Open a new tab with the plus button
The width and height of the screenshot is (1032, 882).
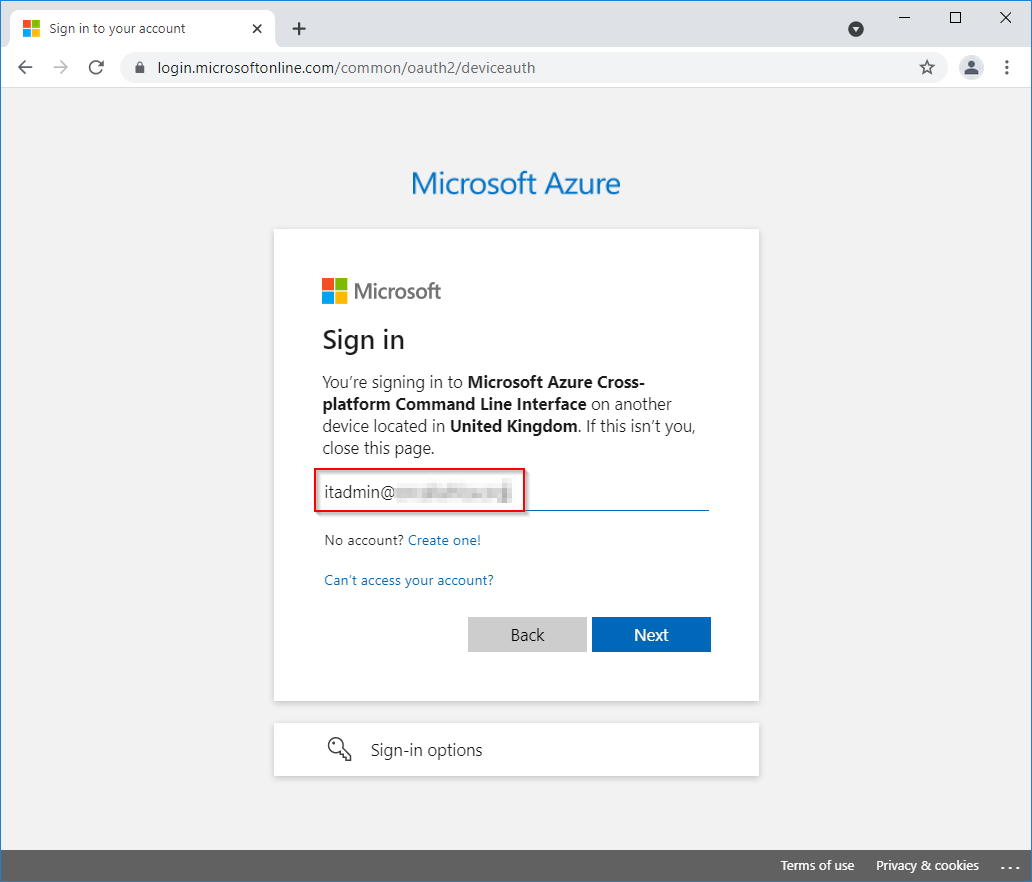point(299,28)
